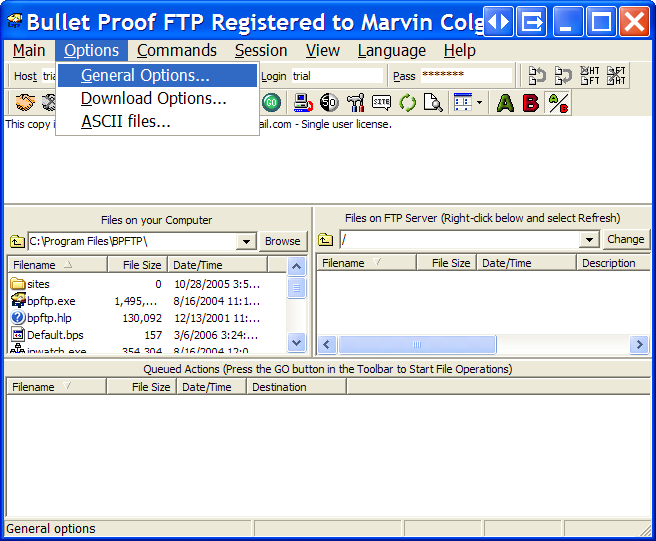Open the Commands menu
Viewport: 656px width, 541px height.
tap(176, 50)
